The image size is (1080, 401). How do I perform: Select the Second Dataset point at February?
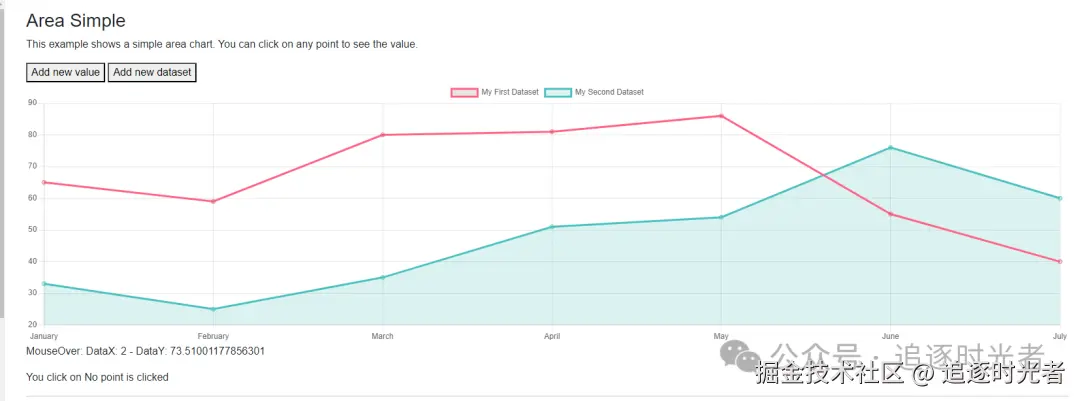pos(213,309)
